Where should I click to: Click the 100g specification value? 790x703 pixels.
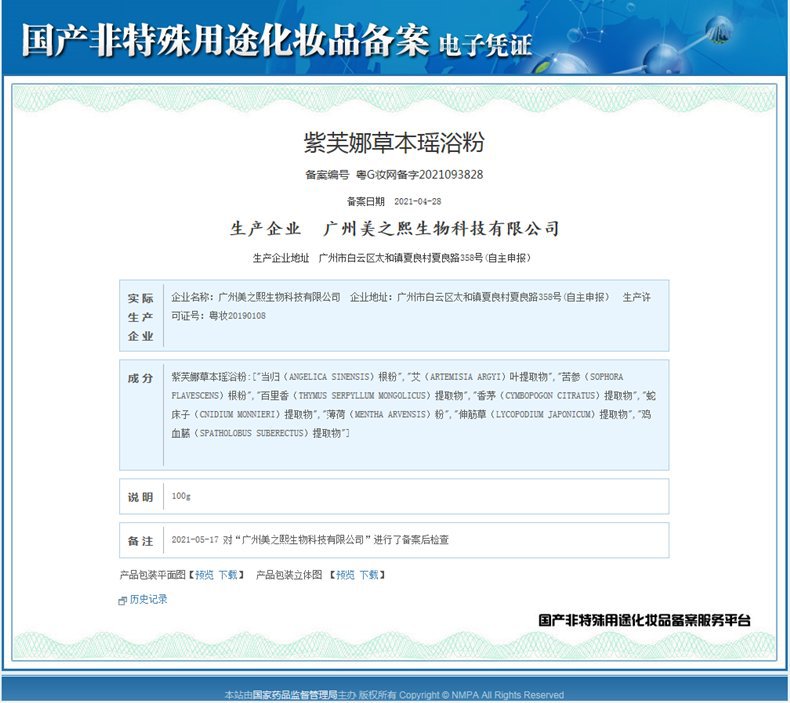click(181, 496)
